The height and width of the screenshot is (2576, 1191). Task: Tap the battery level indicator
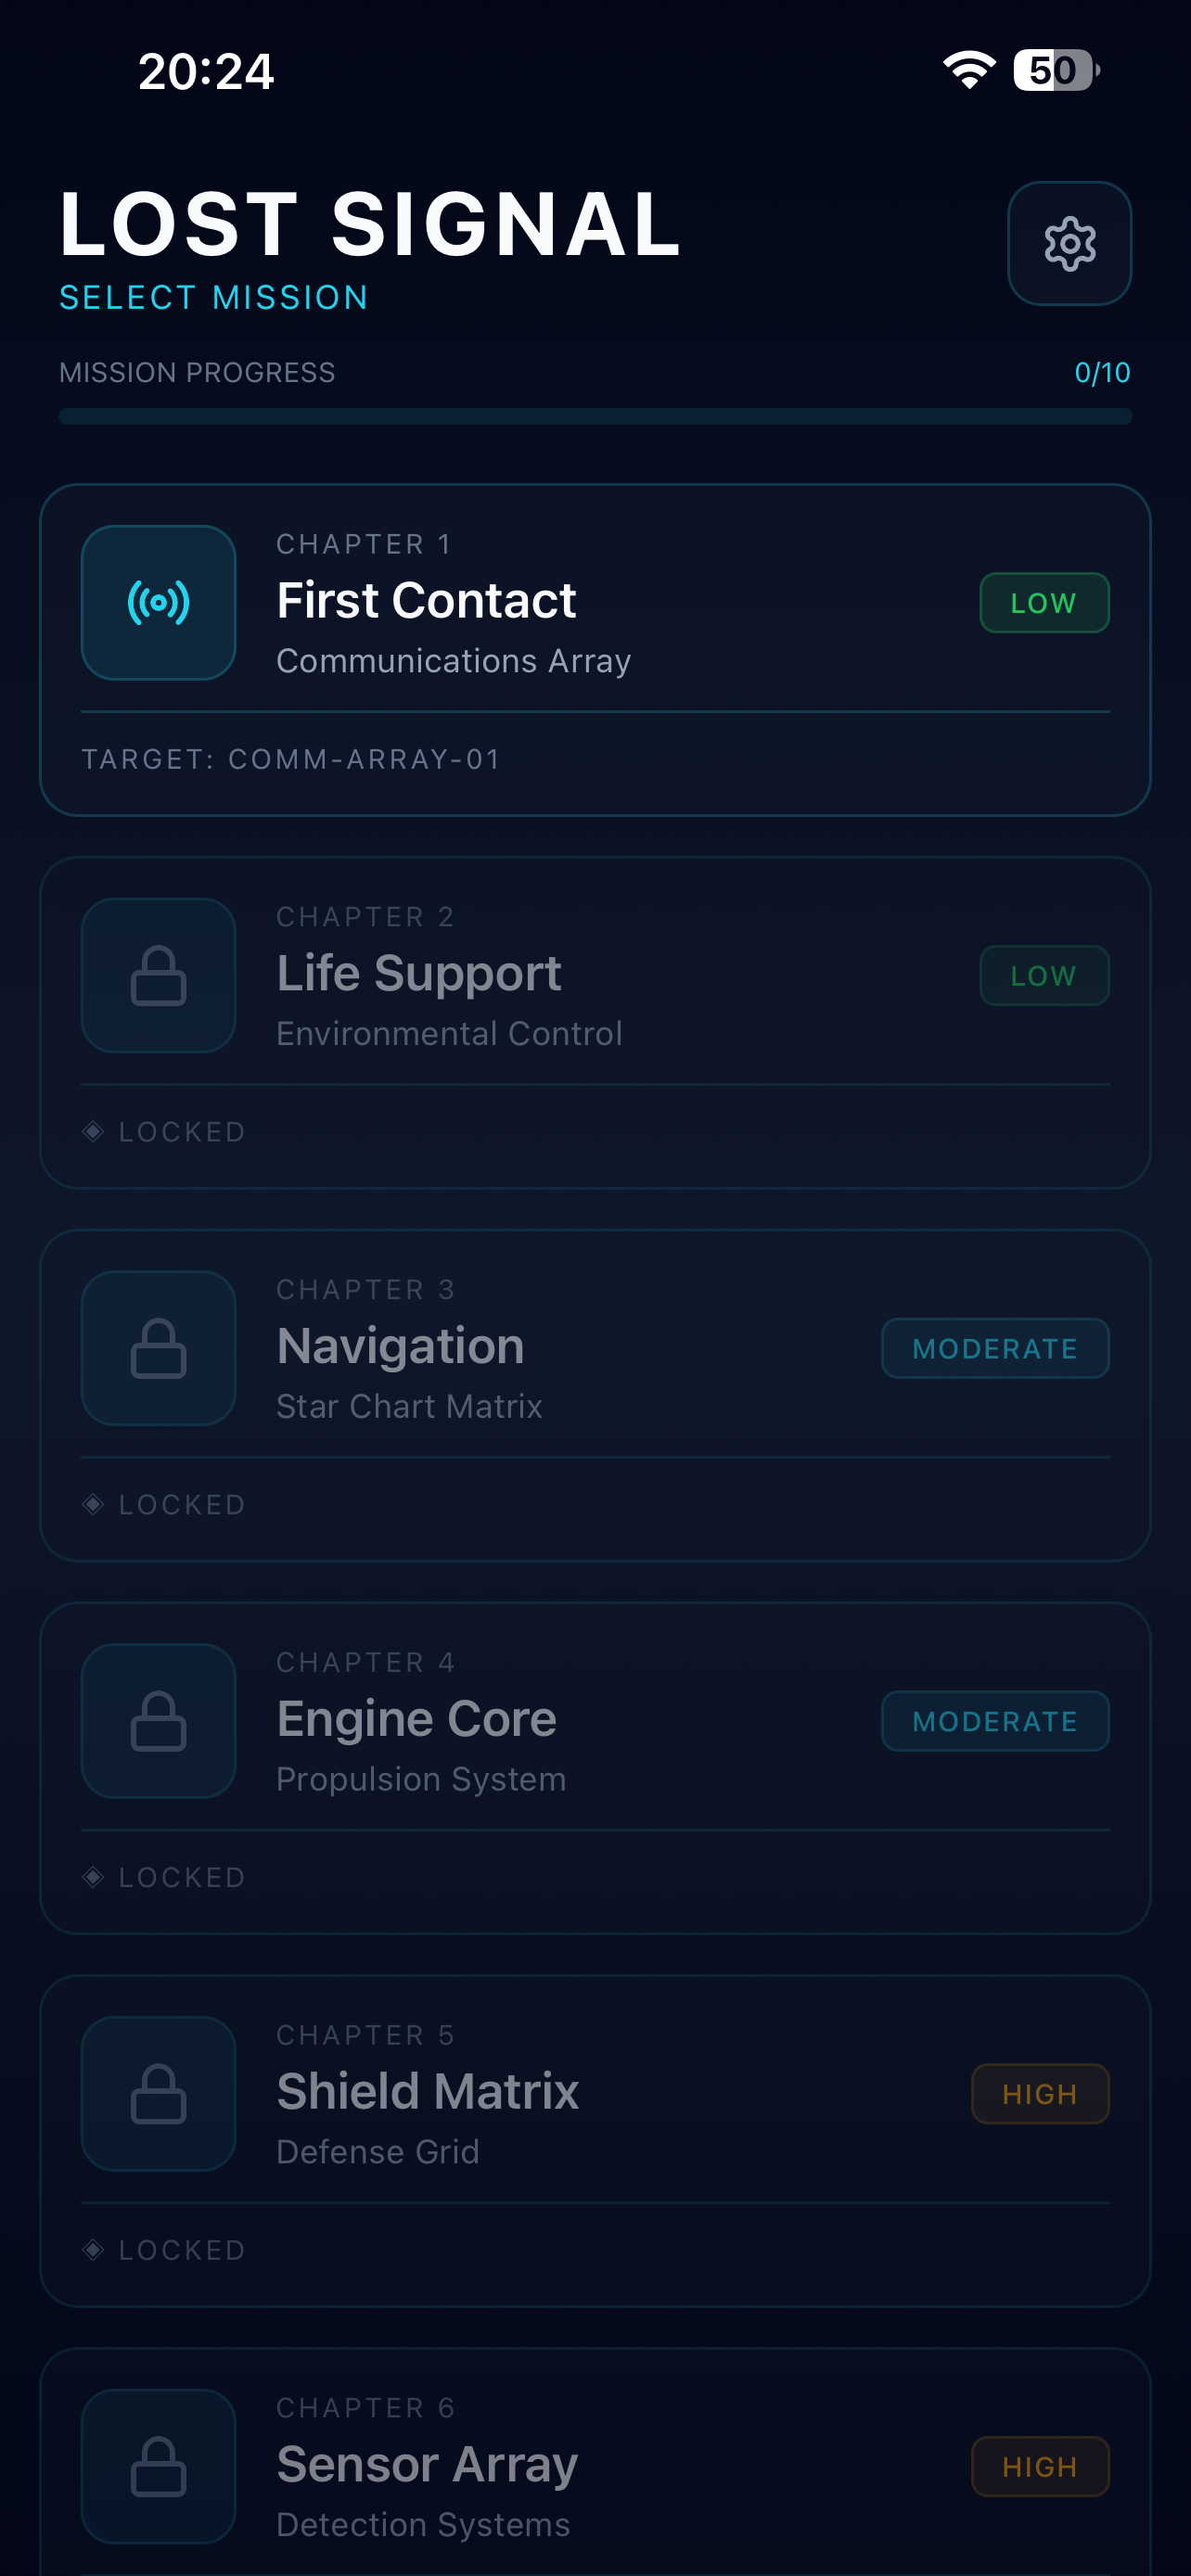coord(1056,70)
